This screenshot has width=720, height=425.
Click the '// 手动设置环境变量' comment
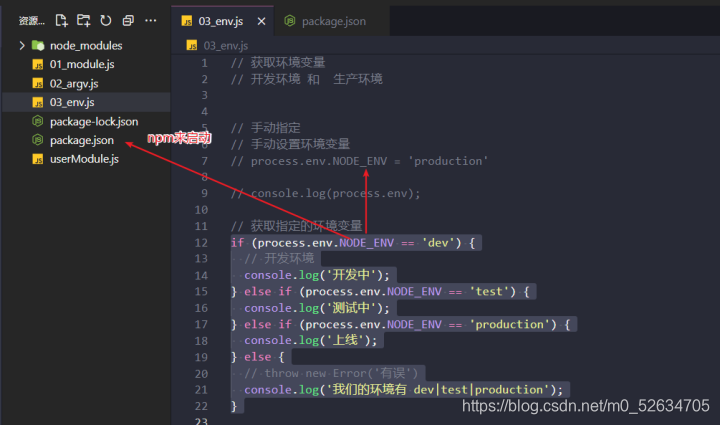291,144
